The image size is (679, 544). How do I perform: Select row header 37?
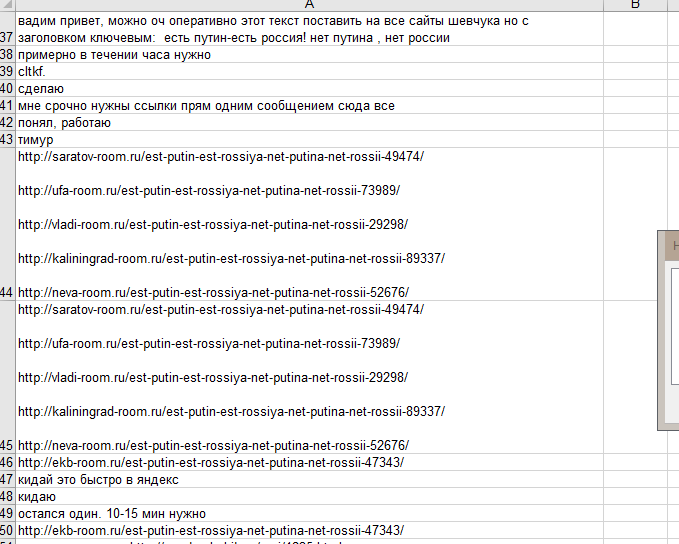point(7,29)
